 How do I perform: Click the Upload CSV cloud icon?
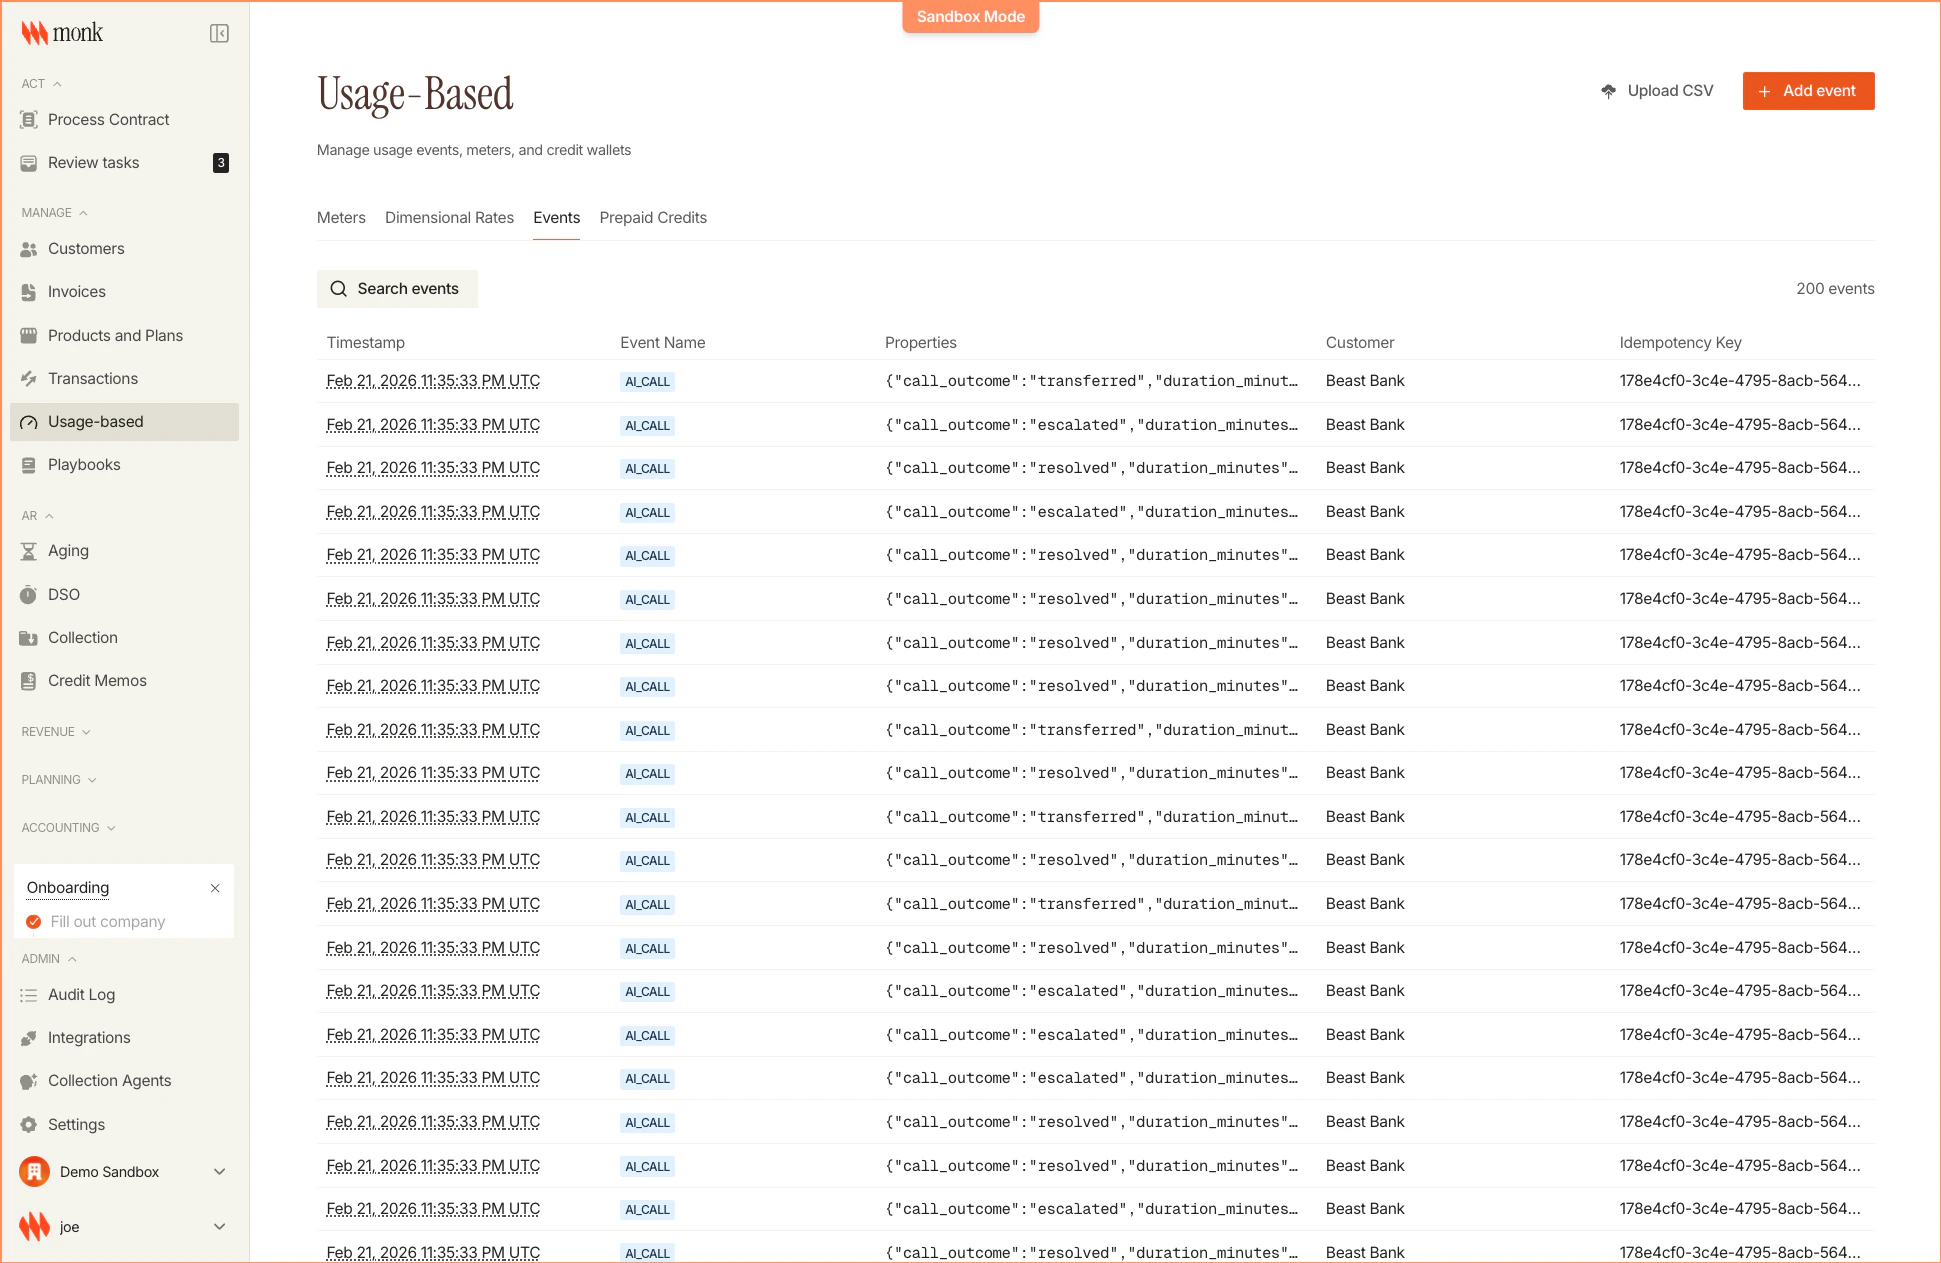pos(1609,91)
